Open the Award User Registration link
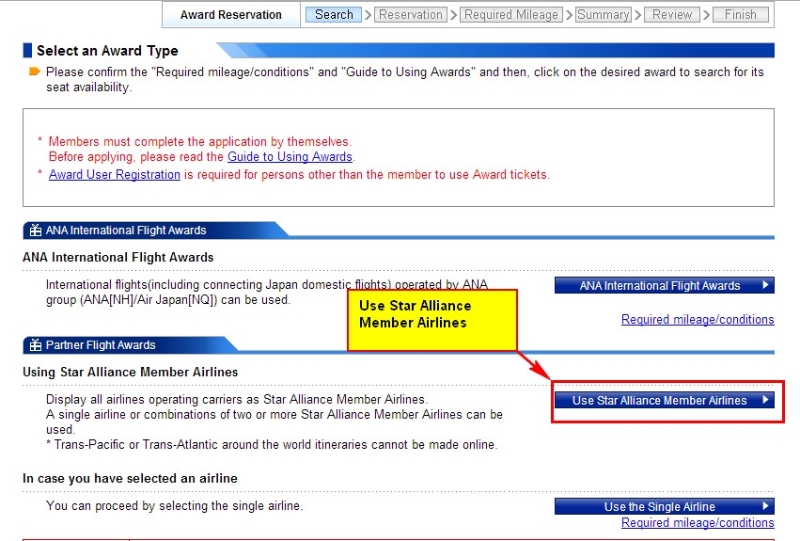 point(115,175)
